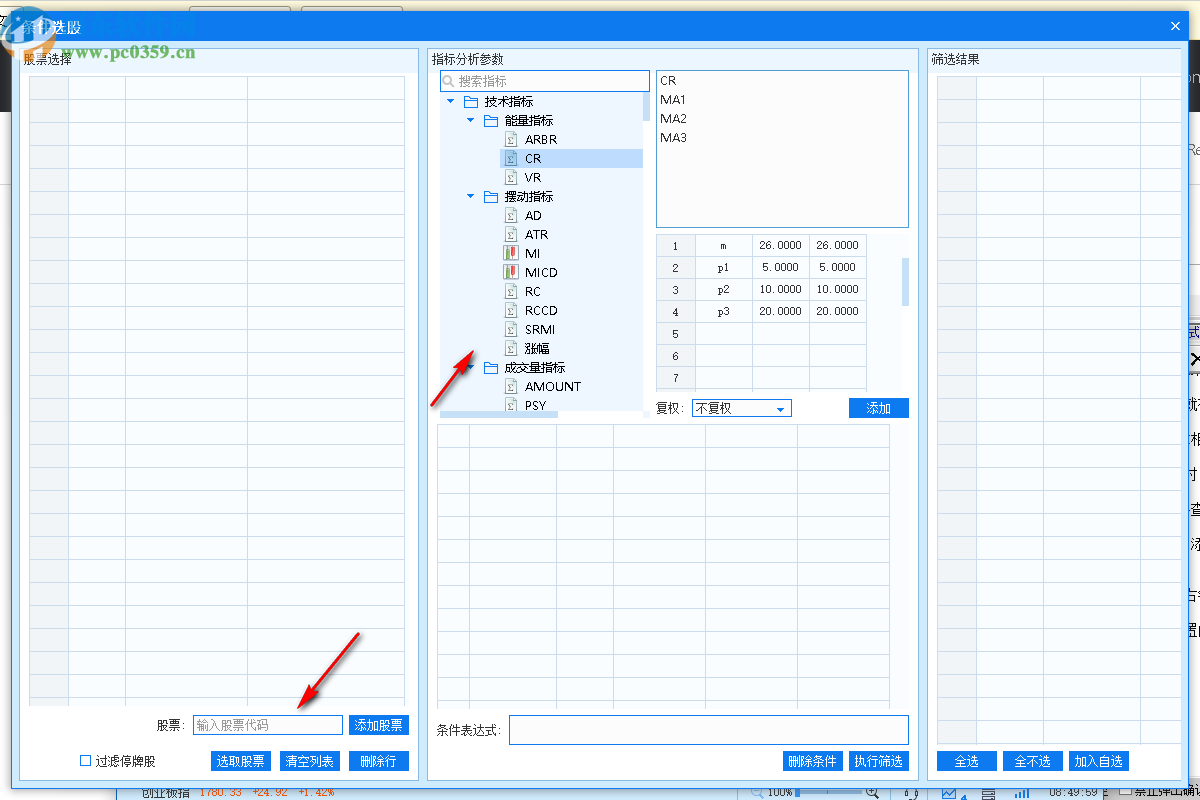Select the MICD candlestick indicator icon
Image resolution: width=1200 pixels, height=800 pixels.
[x=511, y=273]
